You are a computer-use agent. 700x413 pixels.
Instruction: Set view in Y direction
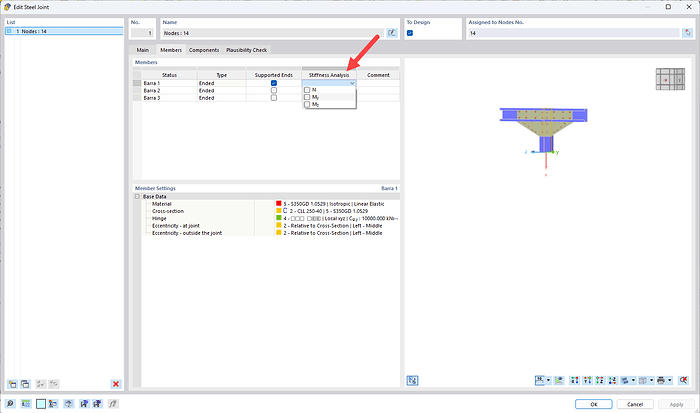(x=588, y=380)
